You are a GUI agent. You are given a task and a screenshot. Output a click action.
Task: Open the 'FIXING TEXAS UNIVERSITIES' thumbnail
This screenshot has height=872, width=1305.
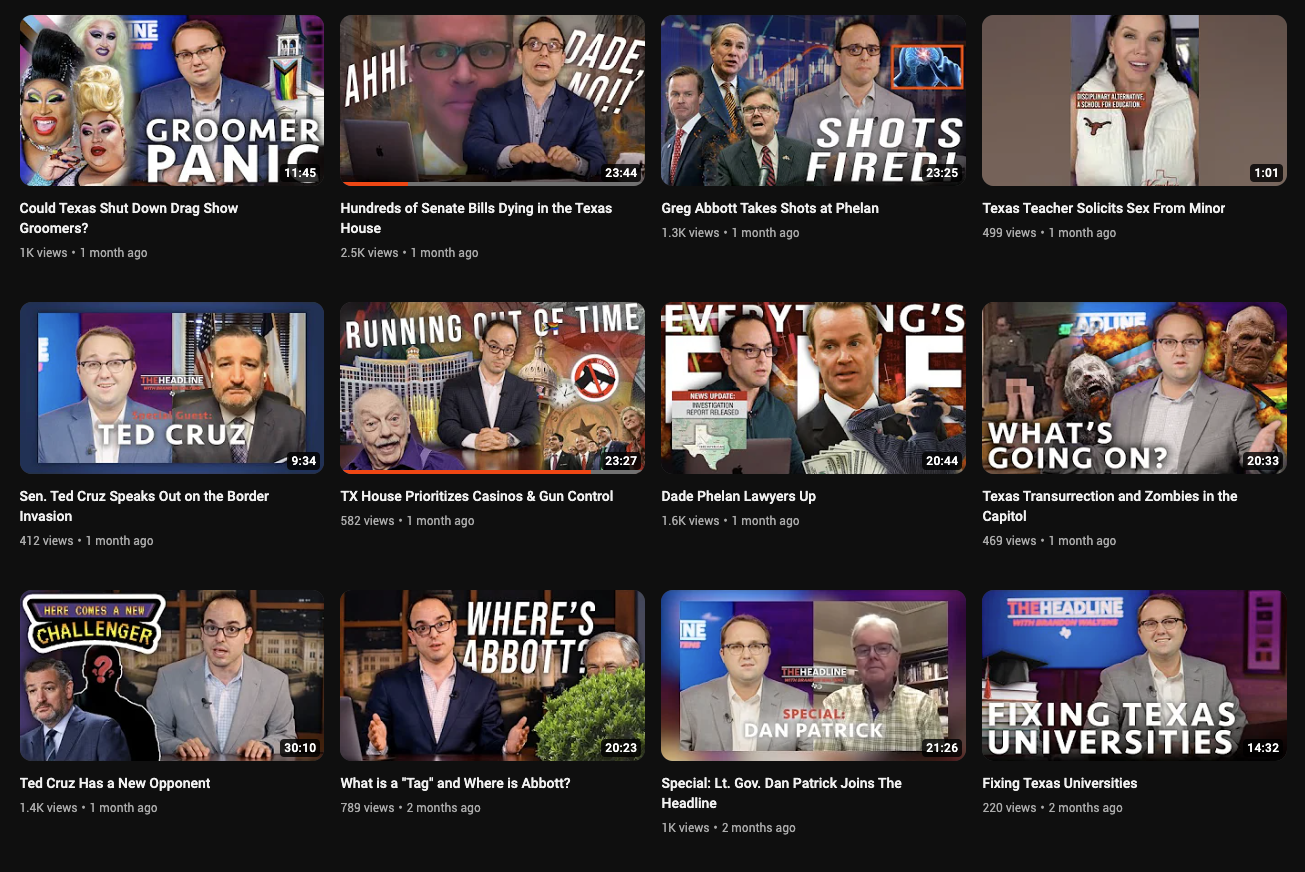click(x=1134, y=675)
